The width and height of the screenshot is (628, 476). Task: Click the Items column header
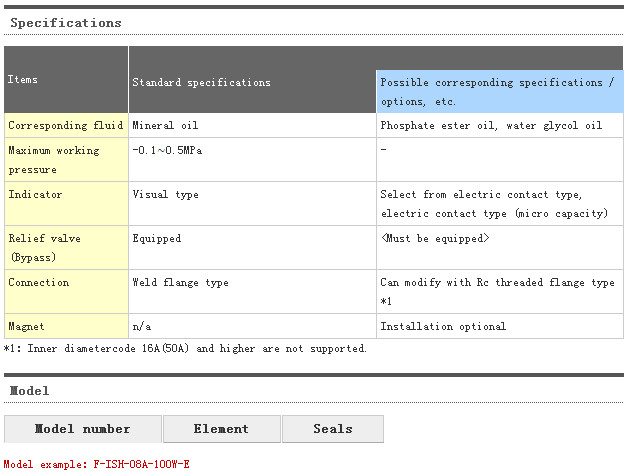23,78
